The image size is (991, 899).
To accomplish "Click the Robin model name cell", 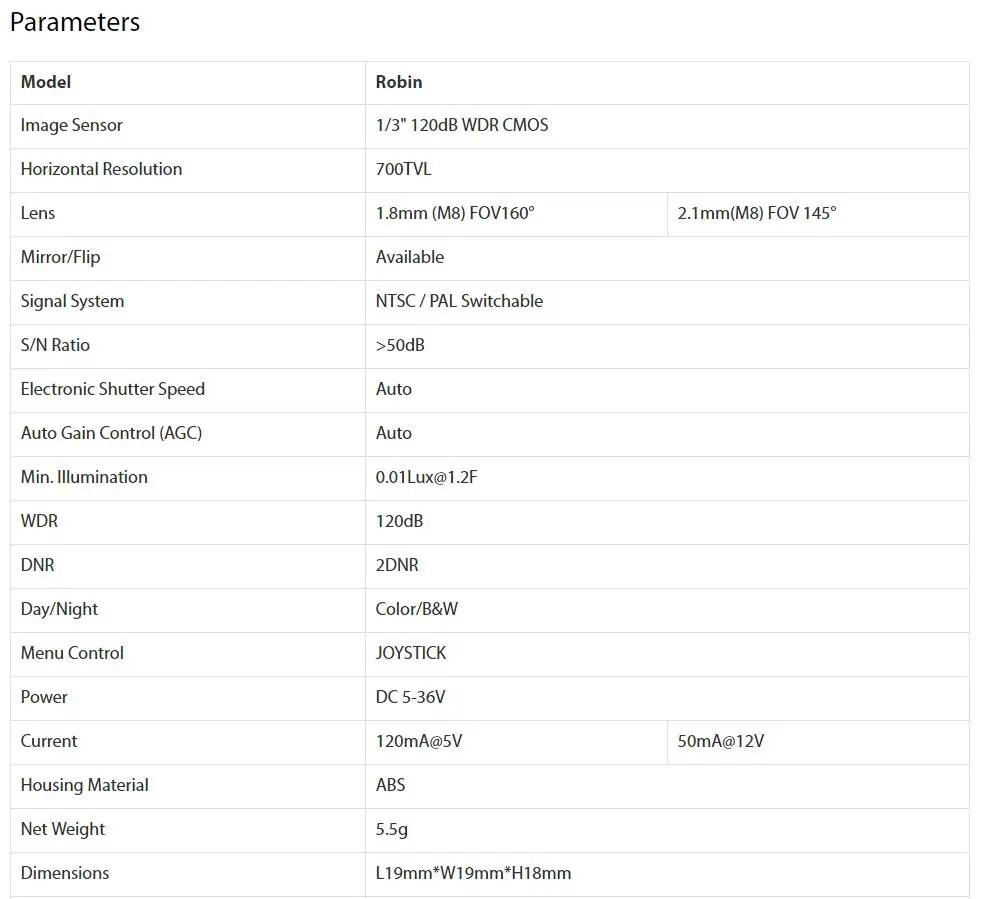I will [x=667, y=83].
